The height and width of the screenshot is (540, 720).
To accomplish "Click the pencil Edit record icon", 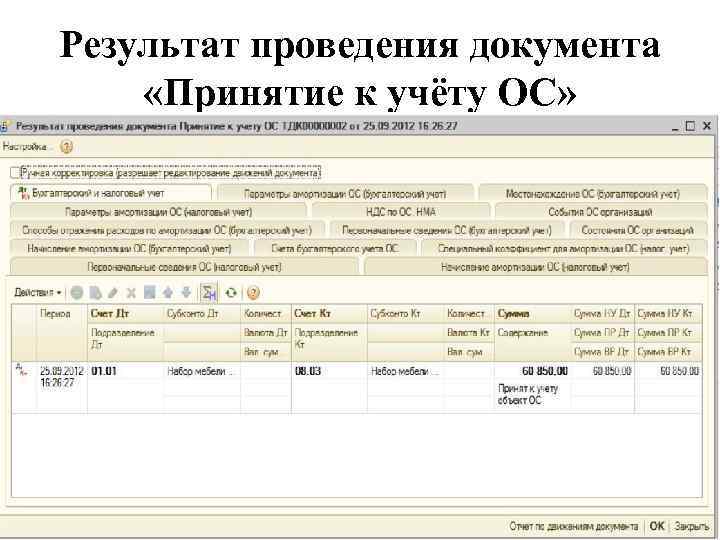I will pos(113,292).
